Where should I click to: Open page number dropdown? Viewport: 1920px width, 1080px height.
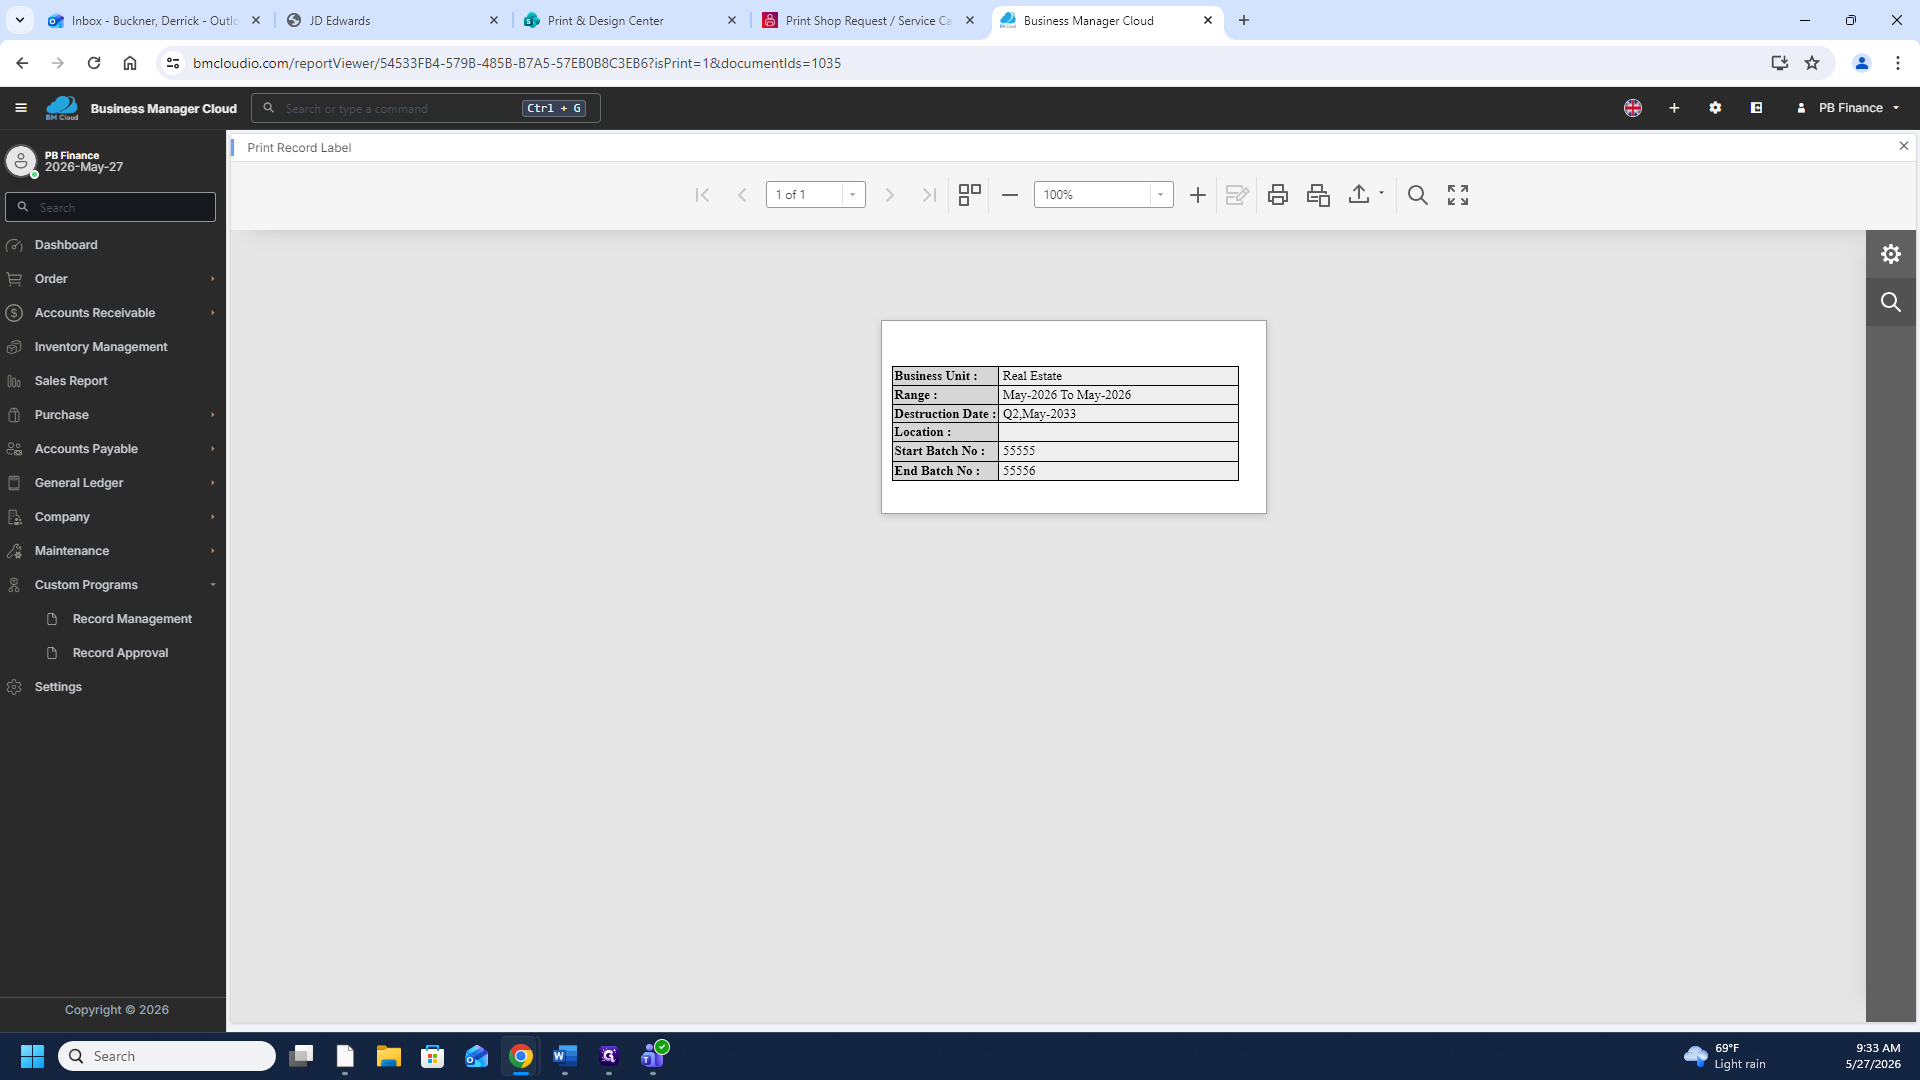(852, 195)
